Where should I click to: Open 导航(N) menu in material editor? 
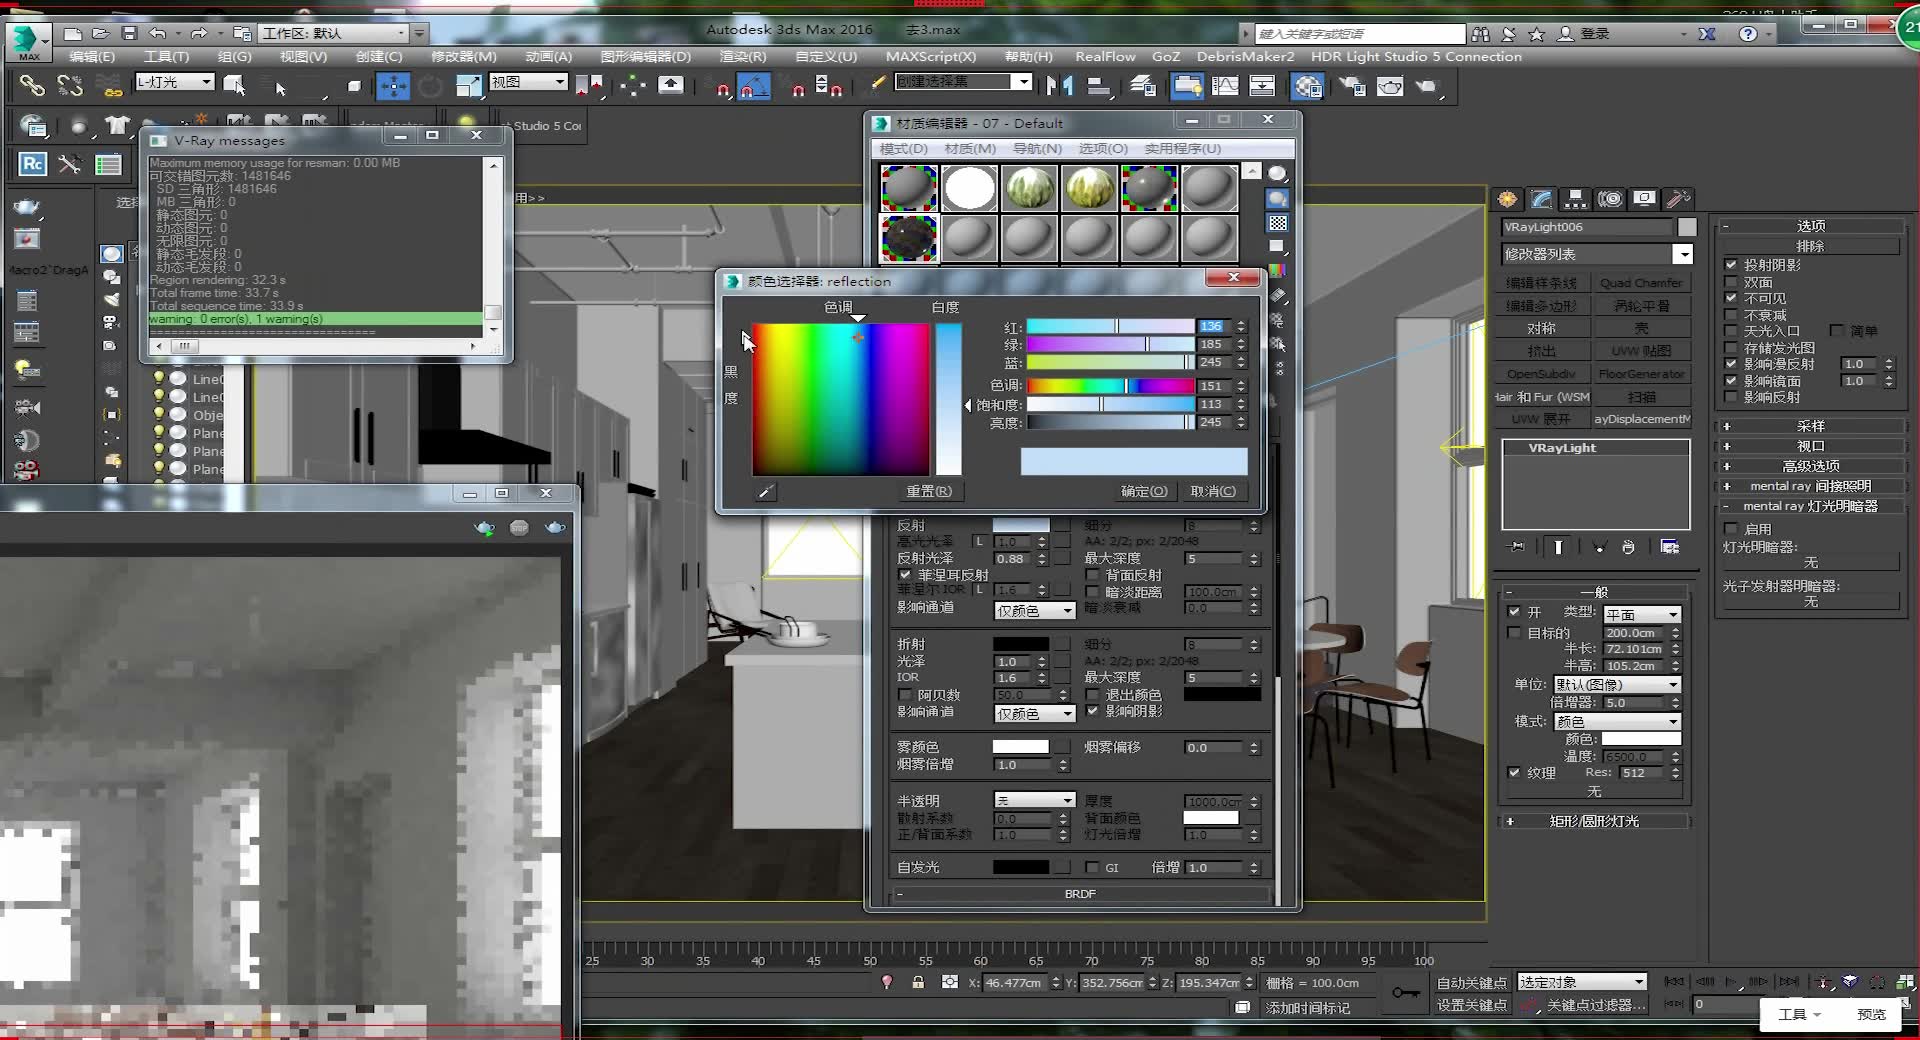1037,148
